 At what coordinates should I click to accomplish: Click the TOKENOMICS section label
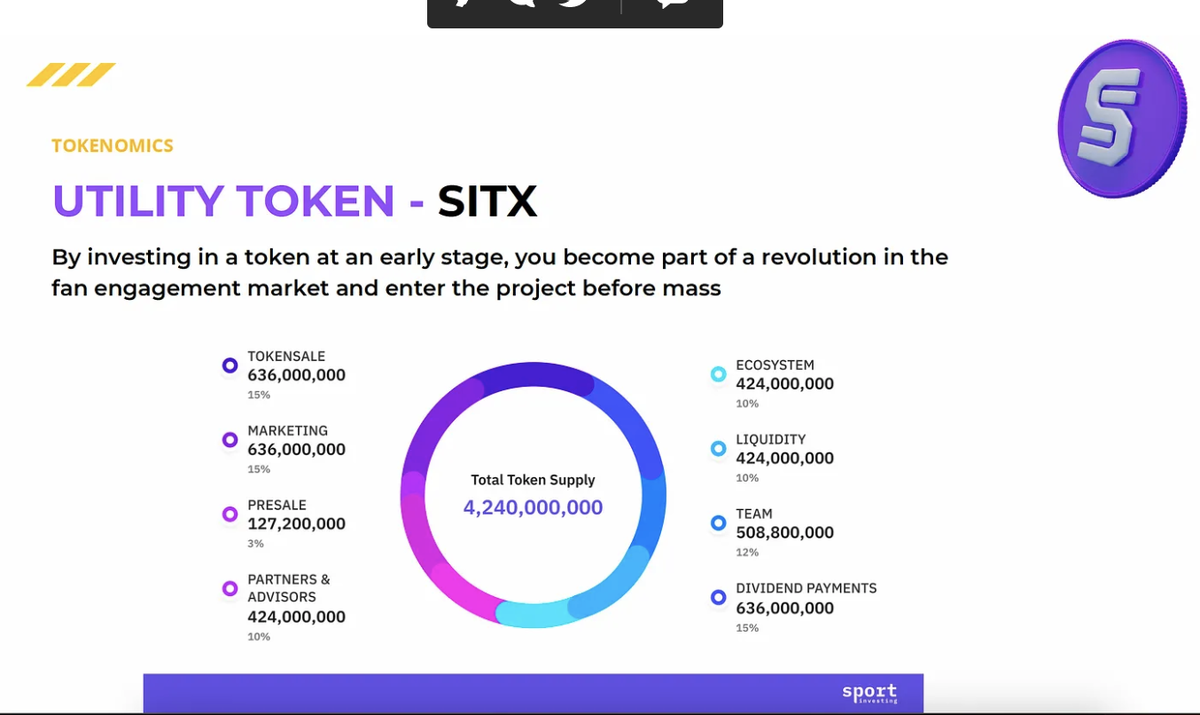pyautogui.click(x=112, y=146)
